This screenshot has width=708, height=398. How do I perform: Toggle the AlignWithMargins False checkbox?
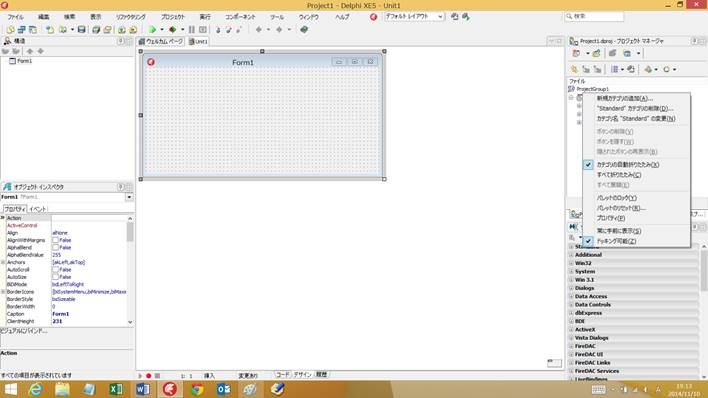[x=55, y=240]
